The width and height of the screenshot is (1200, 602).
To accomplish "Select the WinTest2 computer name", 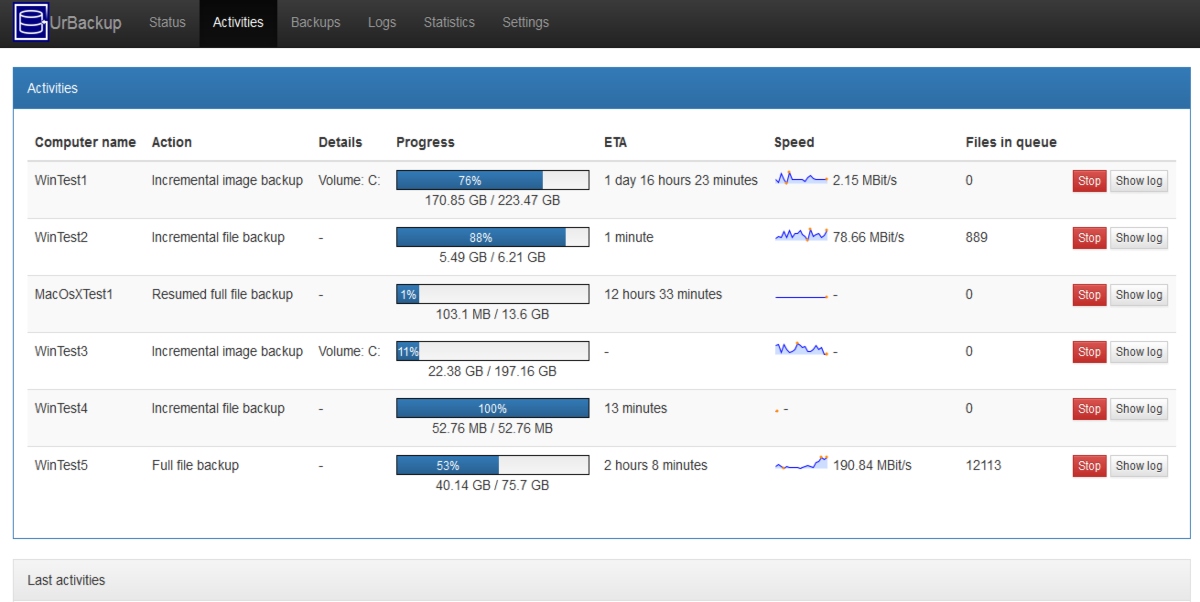I will tap(61, 237).
